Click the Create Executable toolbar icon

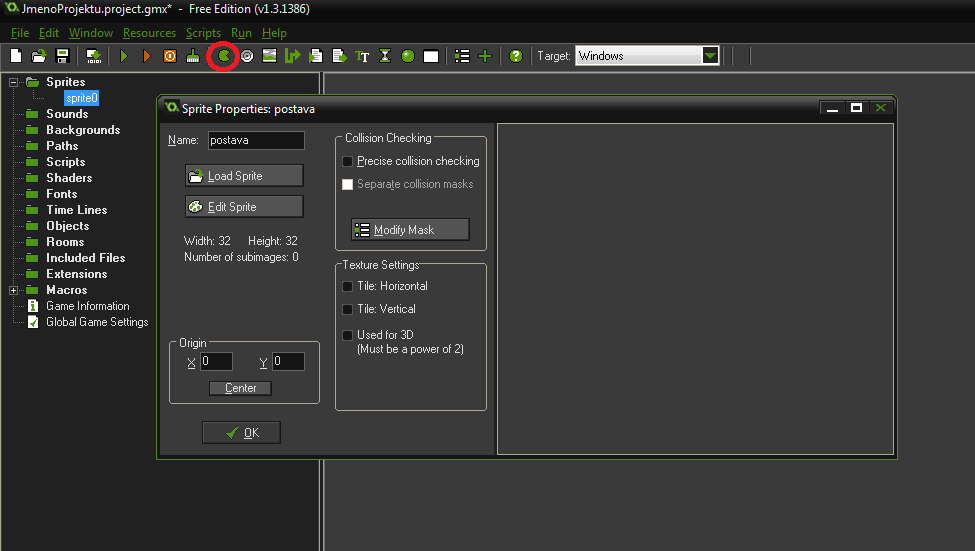tap(93, 56)
